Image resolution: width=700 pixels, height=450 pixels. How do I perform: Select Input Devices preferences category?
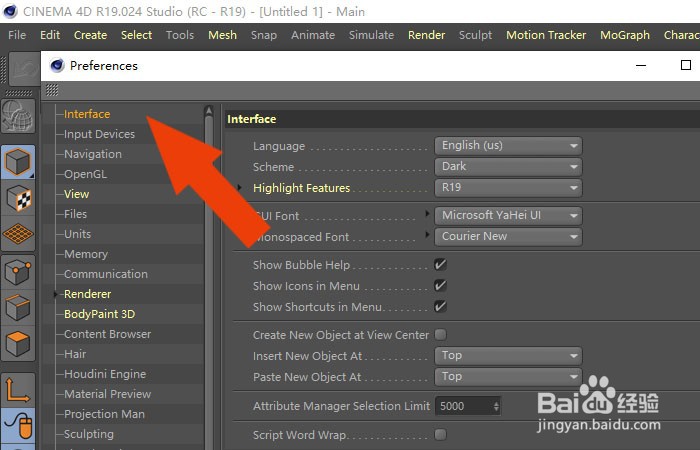pos(99,134)
